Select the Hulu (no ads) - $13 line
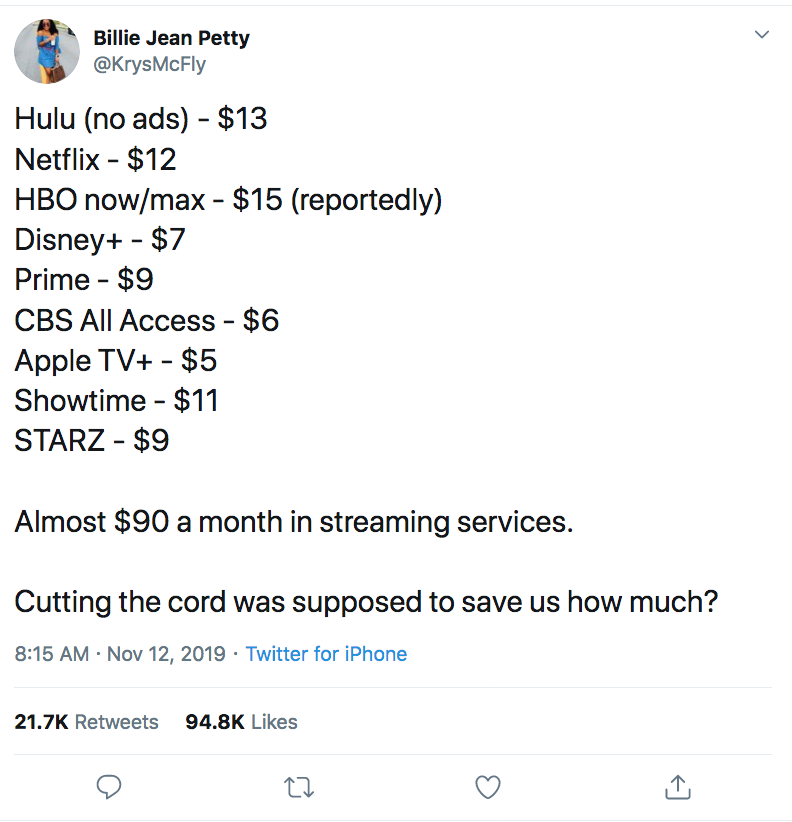 point(140,119)
